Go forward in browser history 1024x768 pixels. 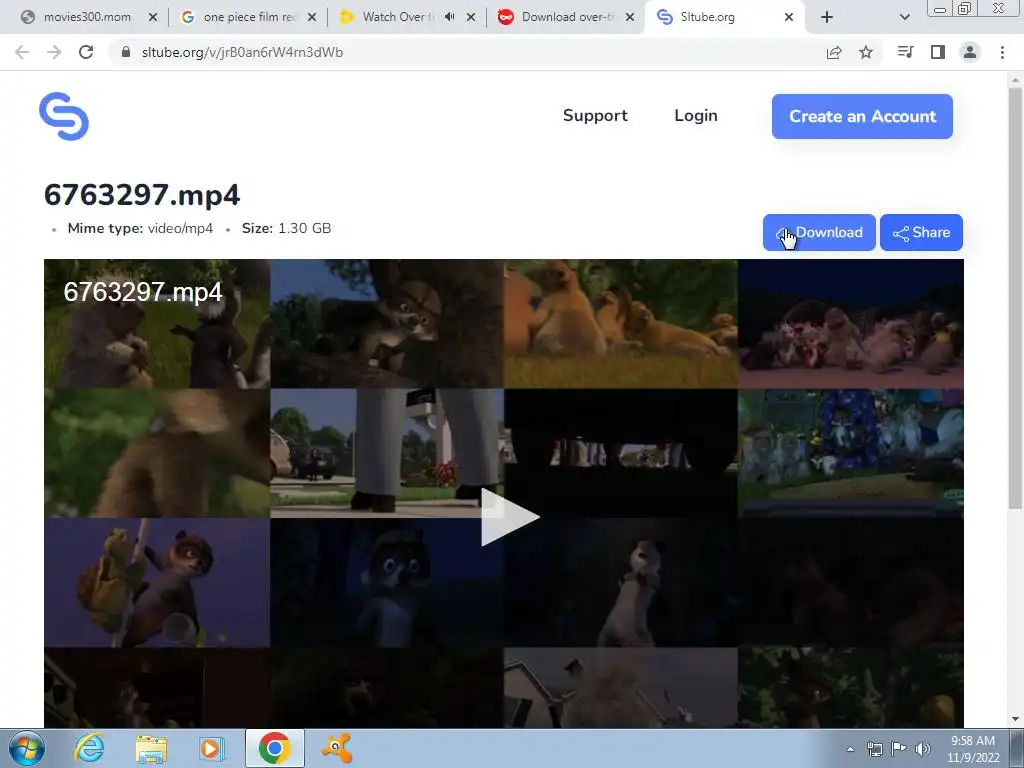(x=54, y=52)
